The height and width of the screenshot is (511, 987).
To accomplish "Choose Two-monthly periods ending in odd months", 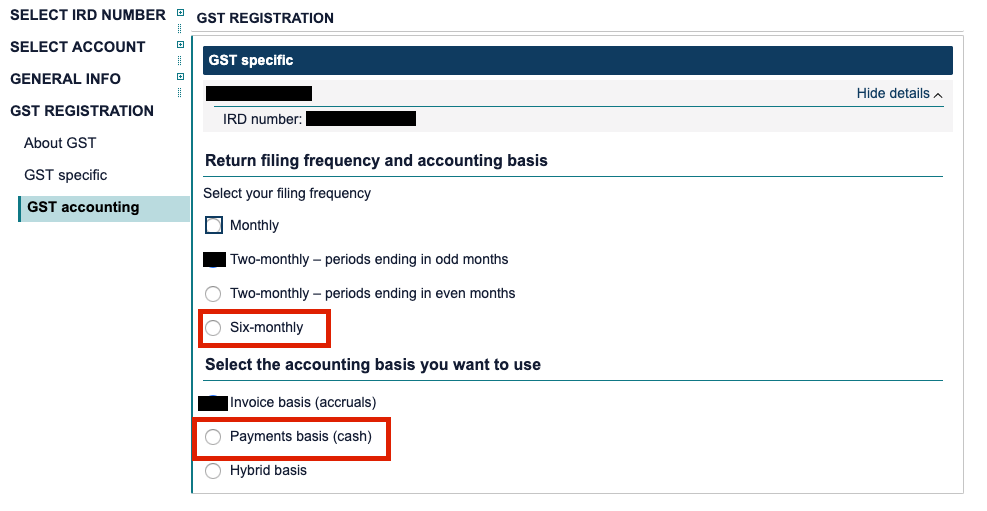I will (x=214, y=260).
